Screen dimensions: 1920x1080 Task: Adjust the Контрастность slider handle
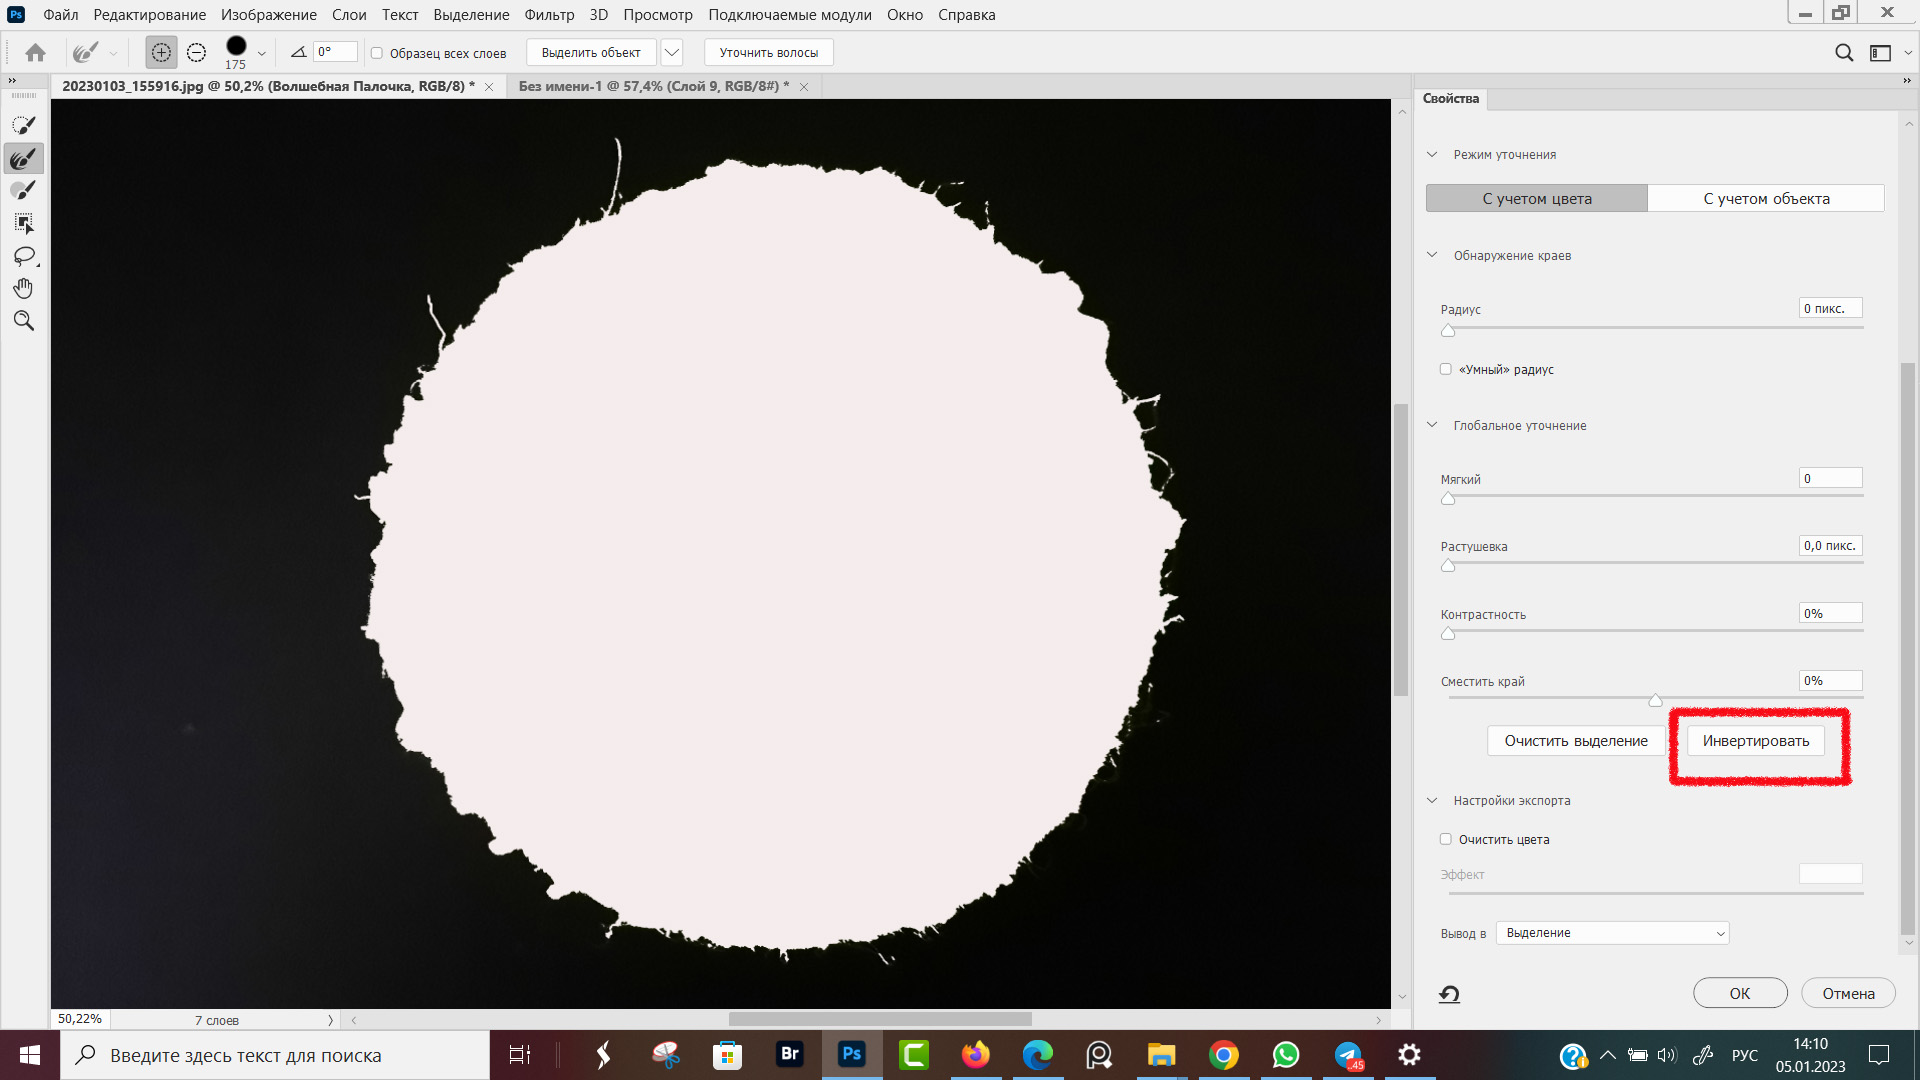click(x=1448, y=633)
